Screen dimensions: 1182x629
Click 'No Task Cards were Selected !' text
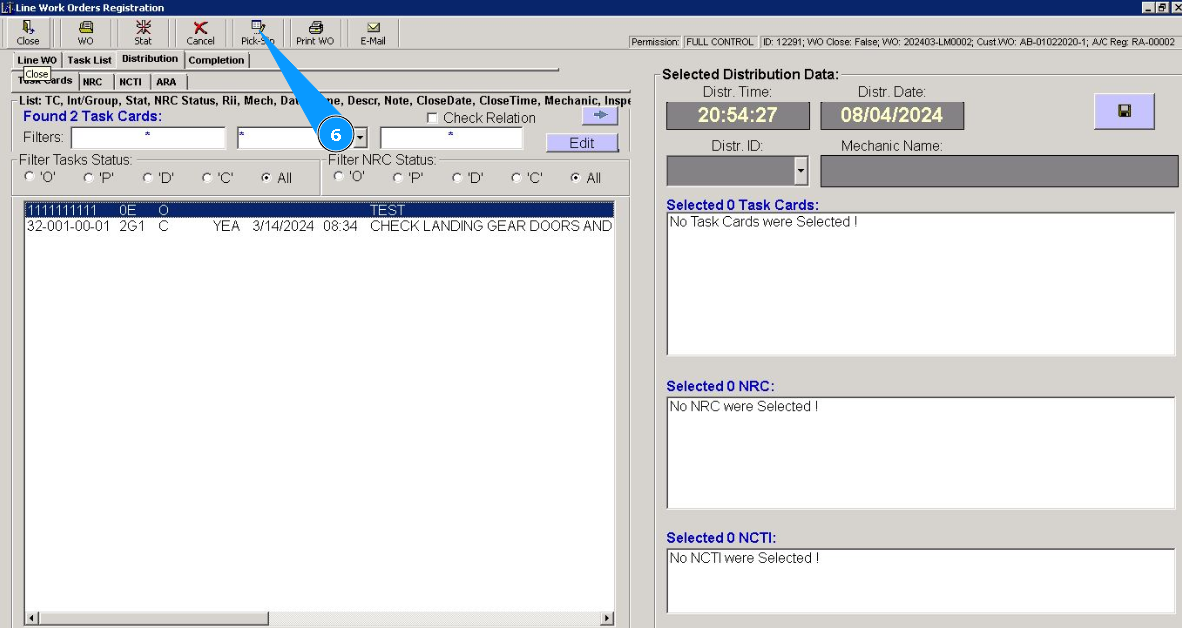[763, 222]
